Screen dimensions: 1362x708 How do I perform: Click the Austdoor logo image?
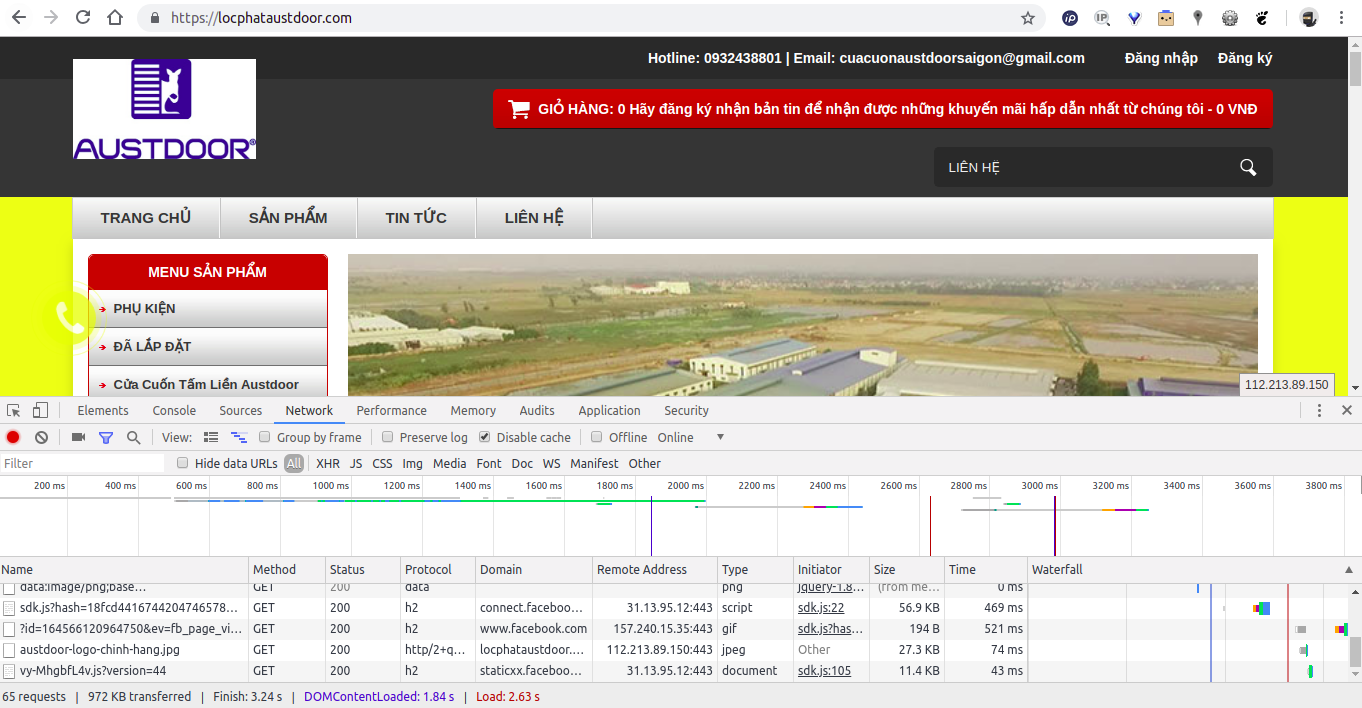(x=164, y=109)
